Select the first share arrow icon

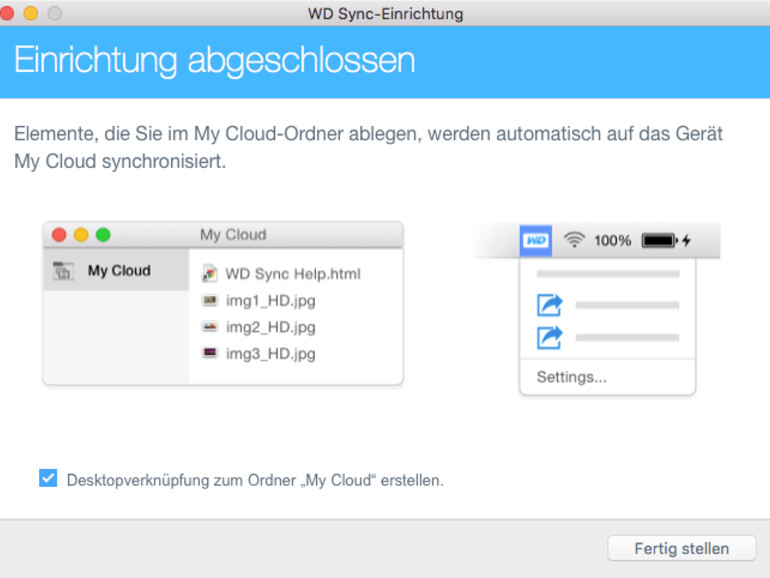[x=550, y=305]
